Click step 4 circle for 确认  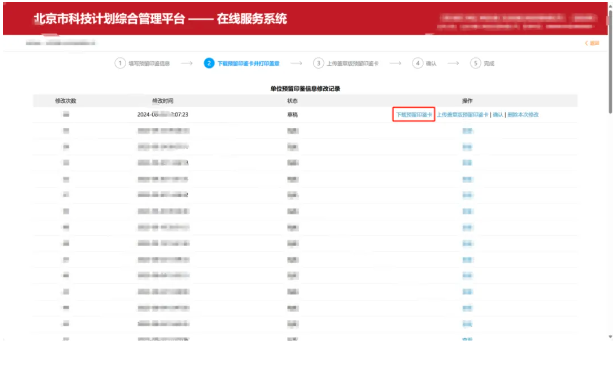pyautogui.click(x=418, y=63)
